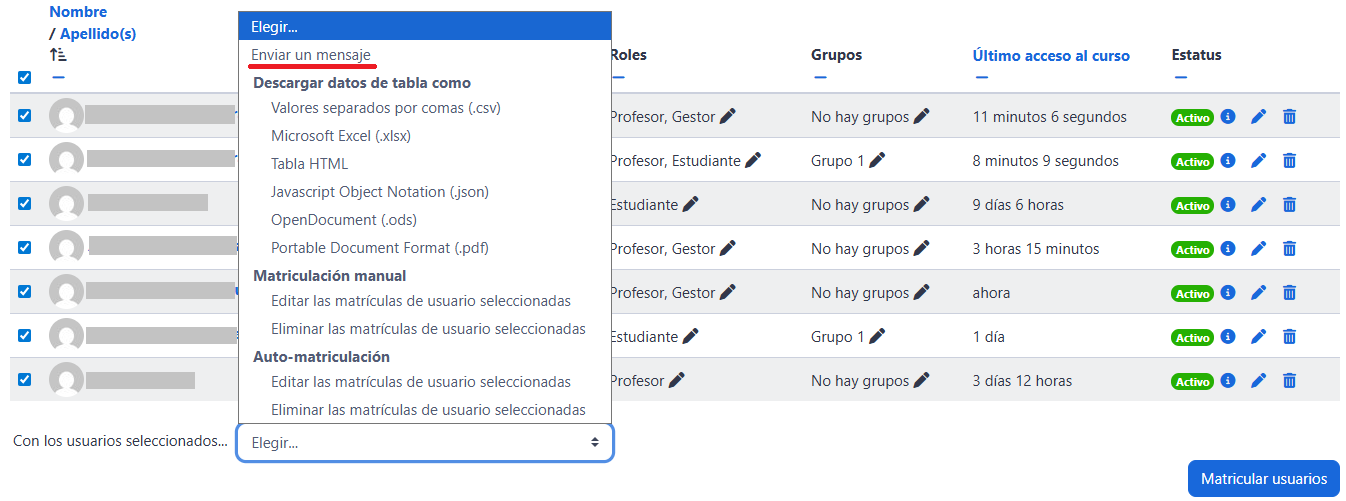Edit roles pencil next to "Profesor, Estudiante"
The image size is (1346, 501).
[753, 160]
